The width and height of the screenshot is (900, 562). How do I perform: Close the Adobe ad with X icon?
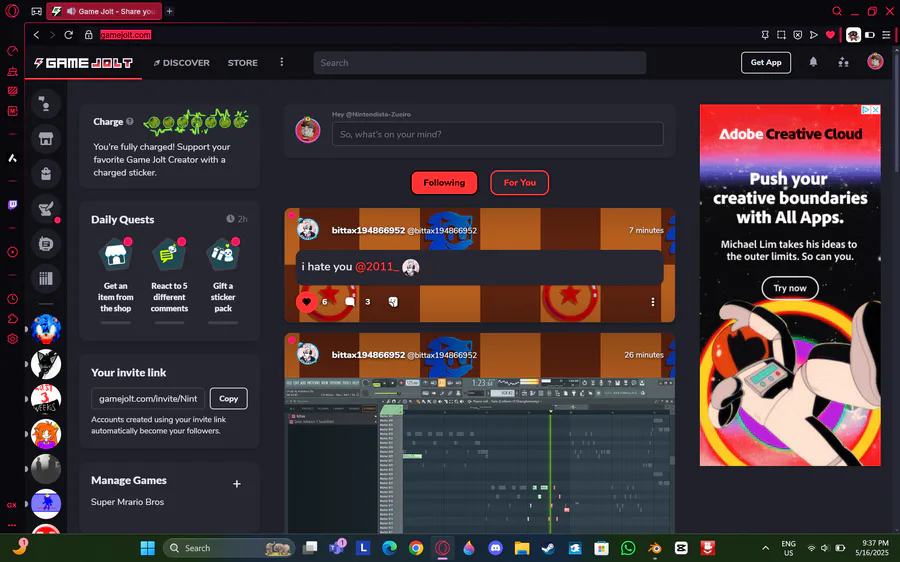click(x=875, y=109)
